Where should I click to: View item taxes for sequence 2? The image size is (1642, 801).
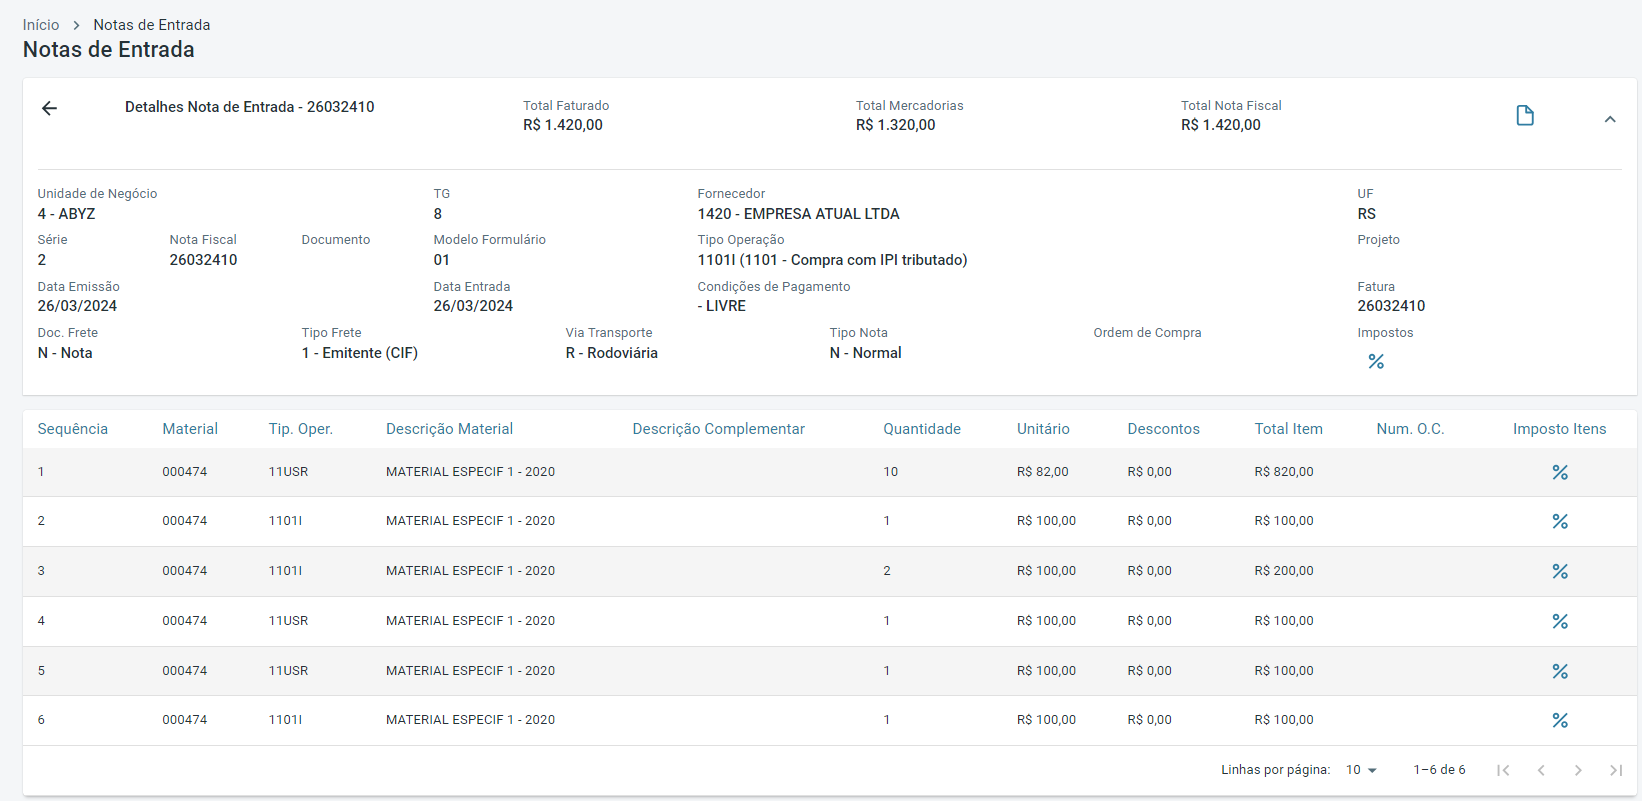[x=1559, y=521]
